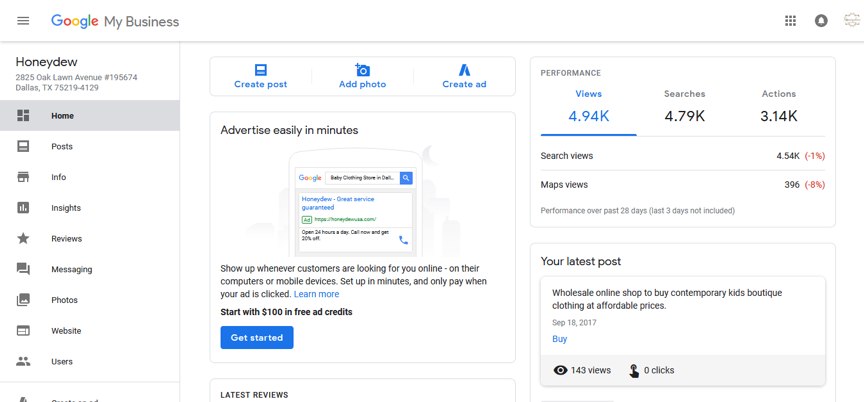Click the Sep 18, 2017 post date

point(574,323)
